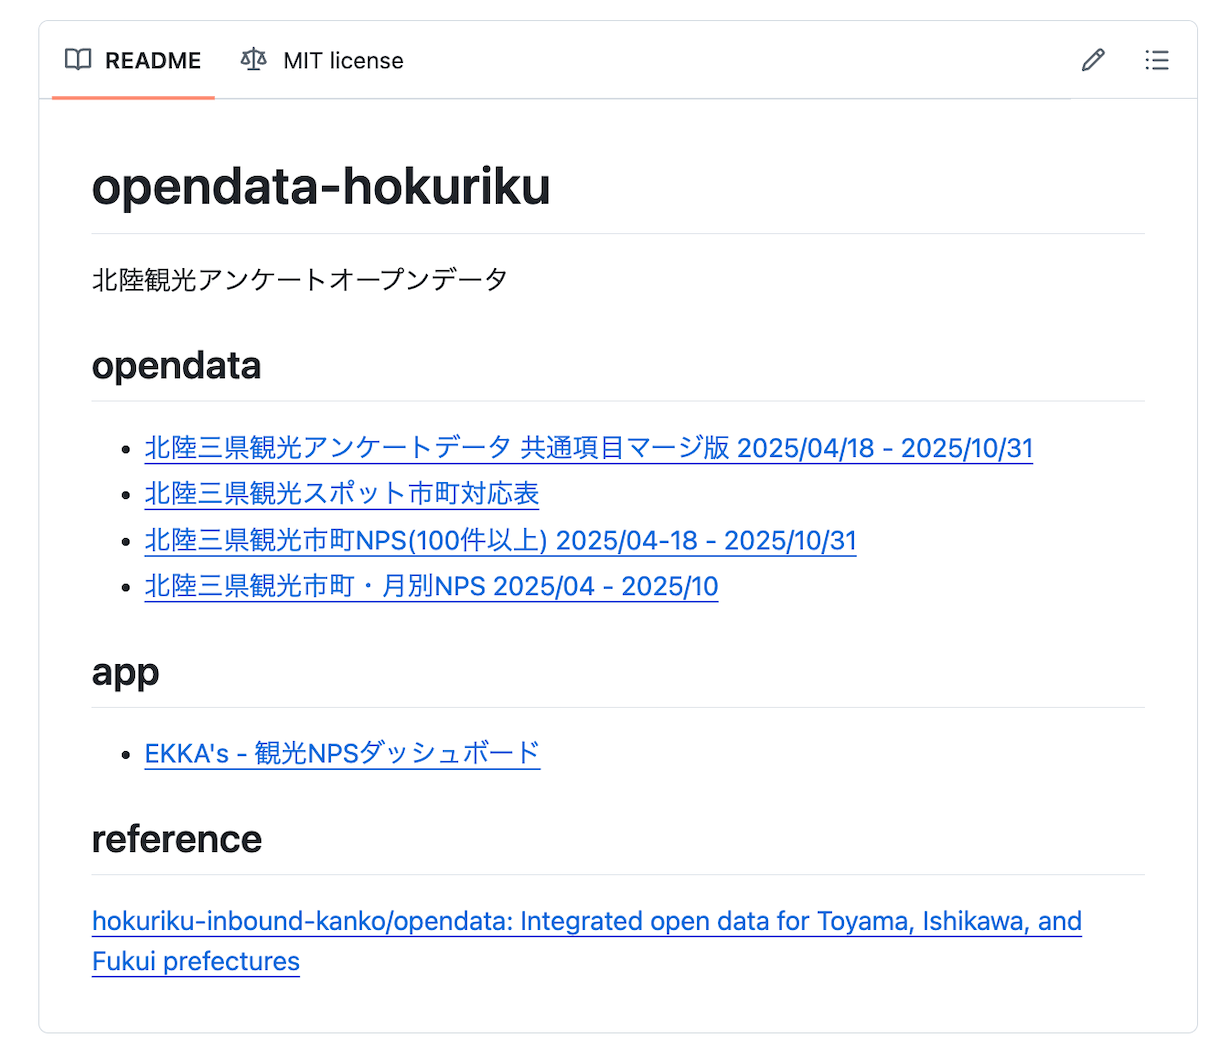Open the 北陸三県観光スポット市町対応表 link
The width and height of the screenshot is (1220, 1059).
point(342,494)
